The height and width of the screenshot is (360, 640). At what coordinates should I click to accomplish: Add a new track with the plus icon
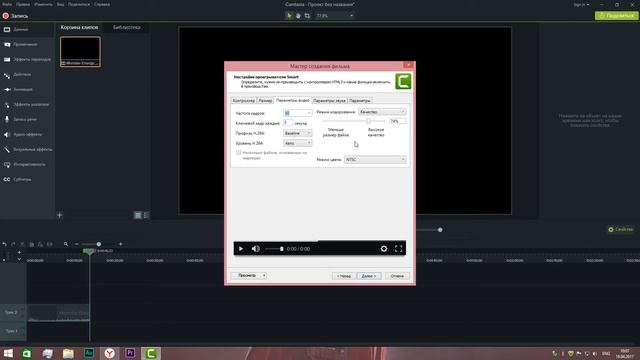coord(19,252)
